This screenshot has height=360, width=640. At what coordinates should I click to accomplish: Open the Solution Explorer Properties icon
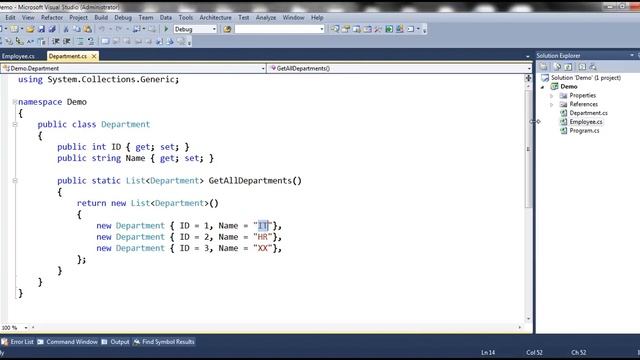(x=544, y=67)
